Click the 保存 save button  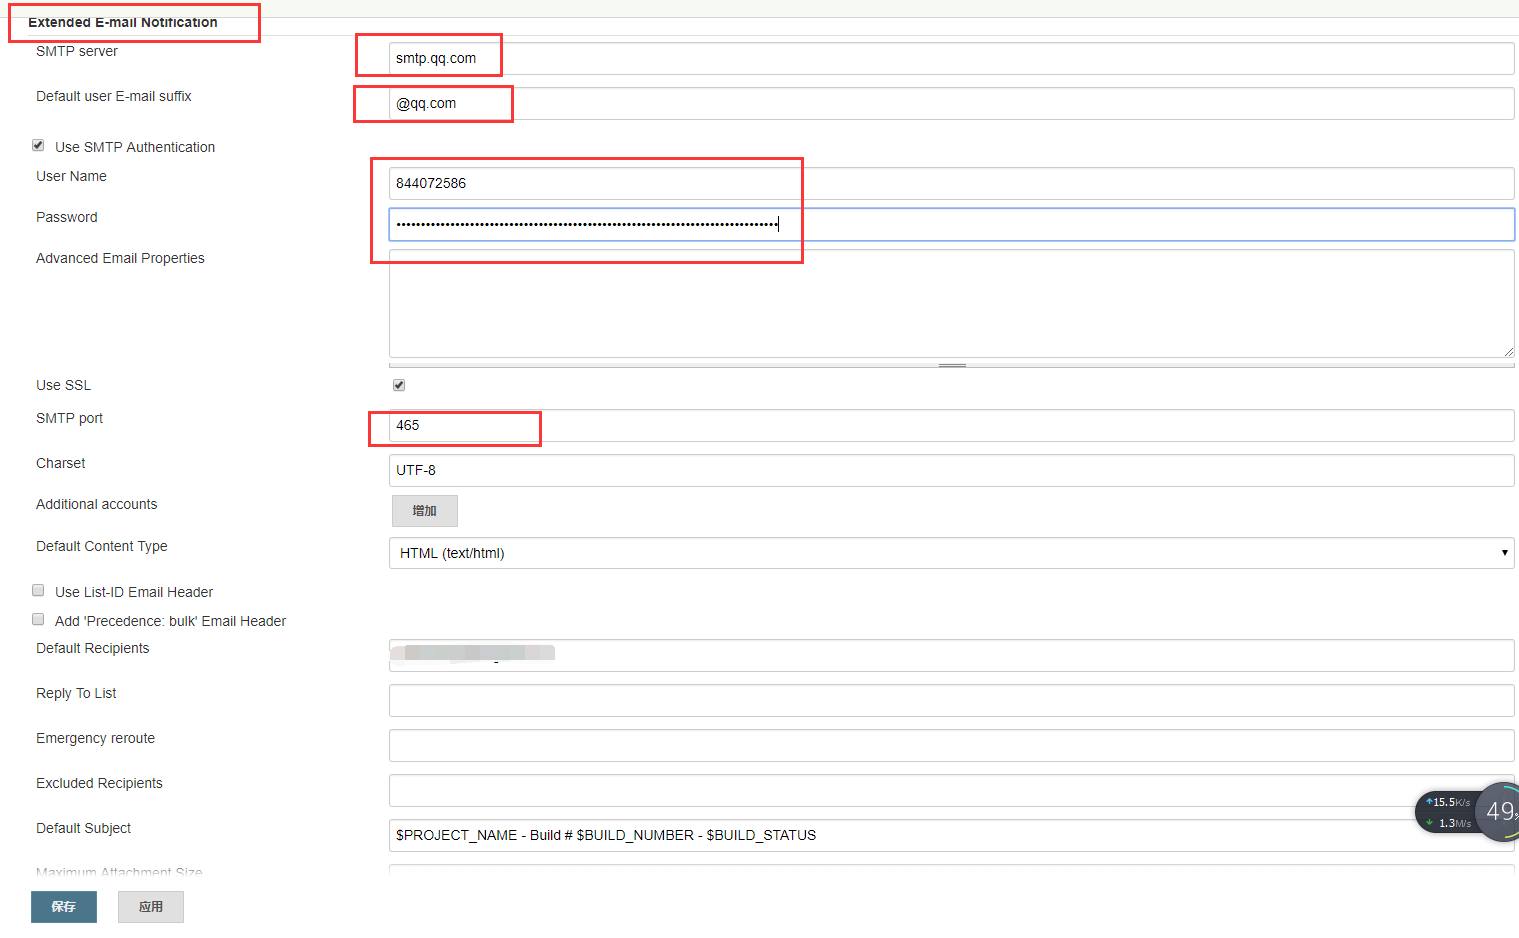pyautogui.click(x=64, y=907)
